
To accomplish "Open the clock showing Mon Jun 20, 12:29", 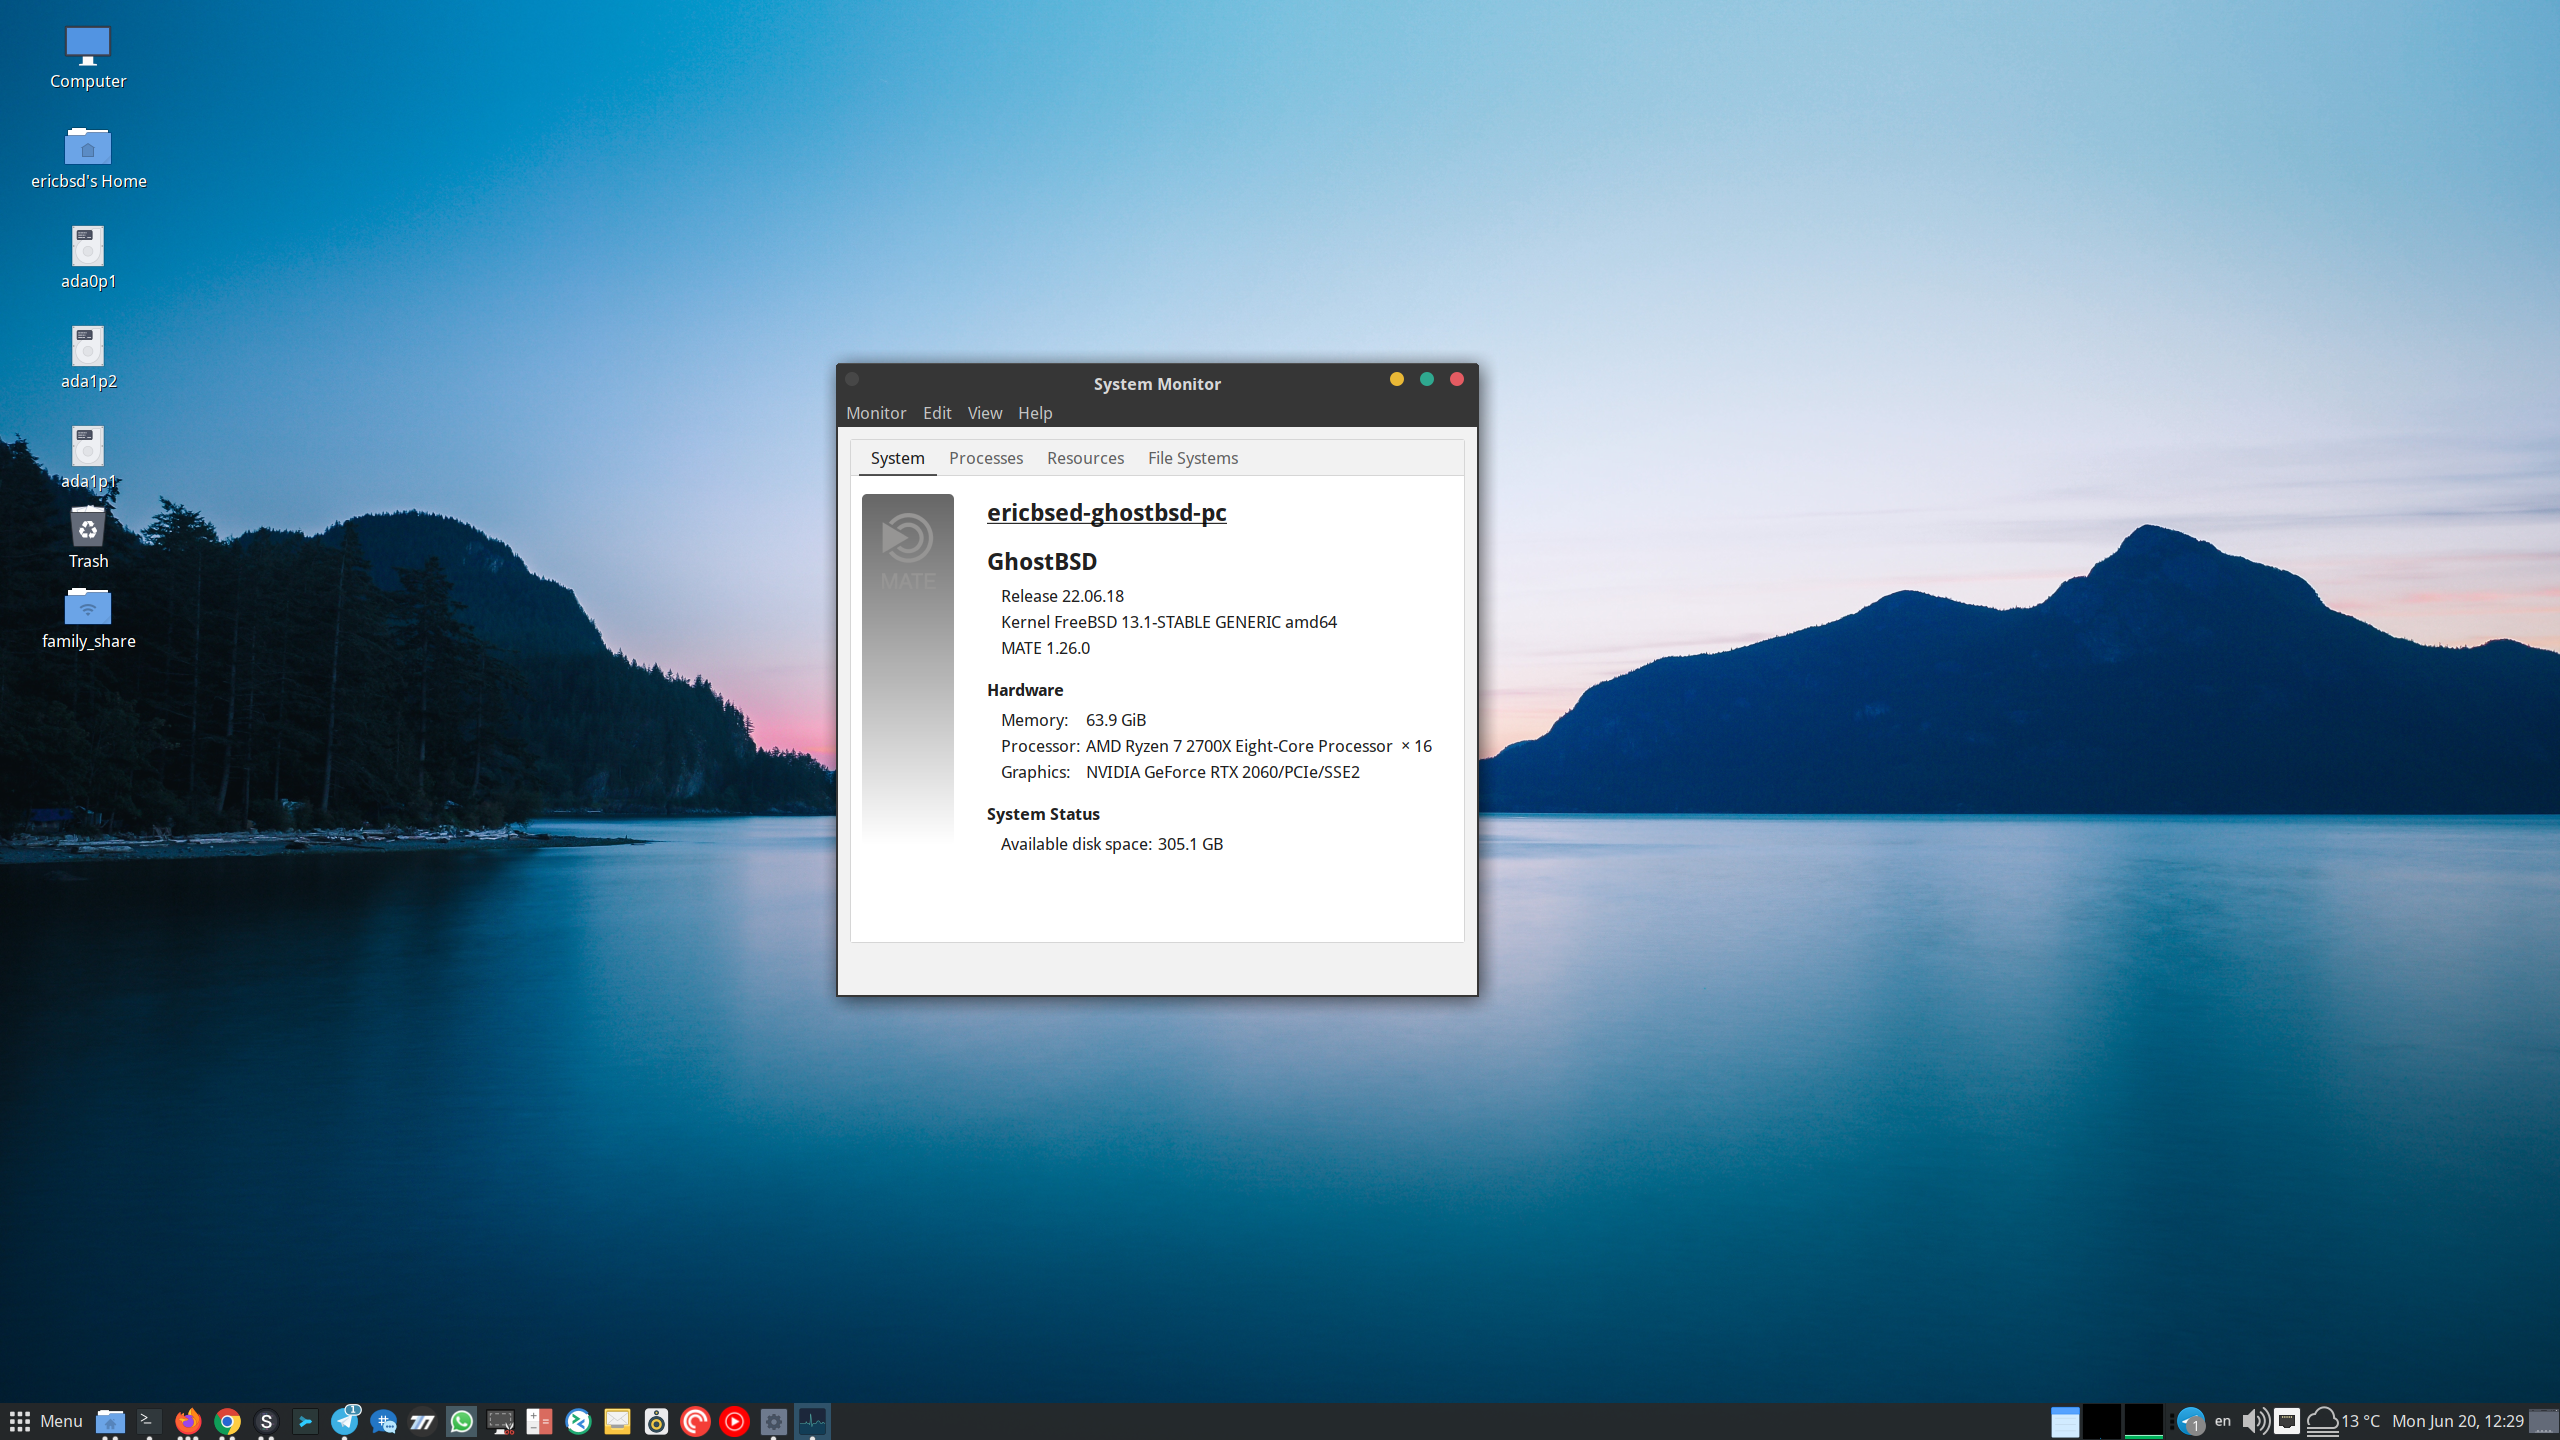I will [2457, 1421].
